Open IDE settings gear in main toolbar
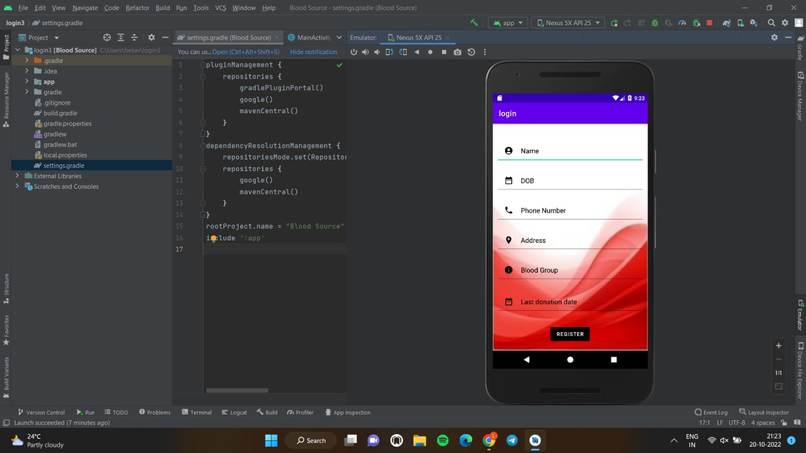The width and height of the screenshot is (806, 453). (x=785, y=23)
